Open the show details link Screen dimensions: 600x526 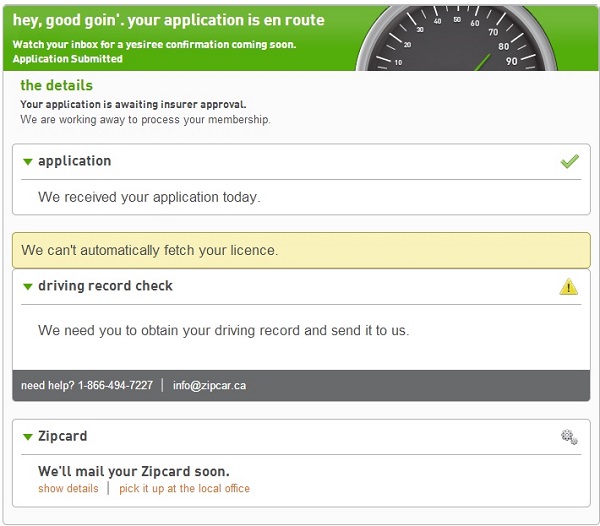[x=68, y=489]
